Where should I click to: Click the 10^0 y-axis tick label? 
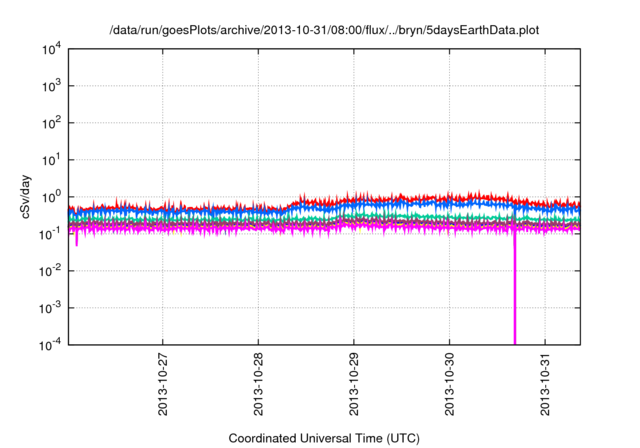(51, 197)
